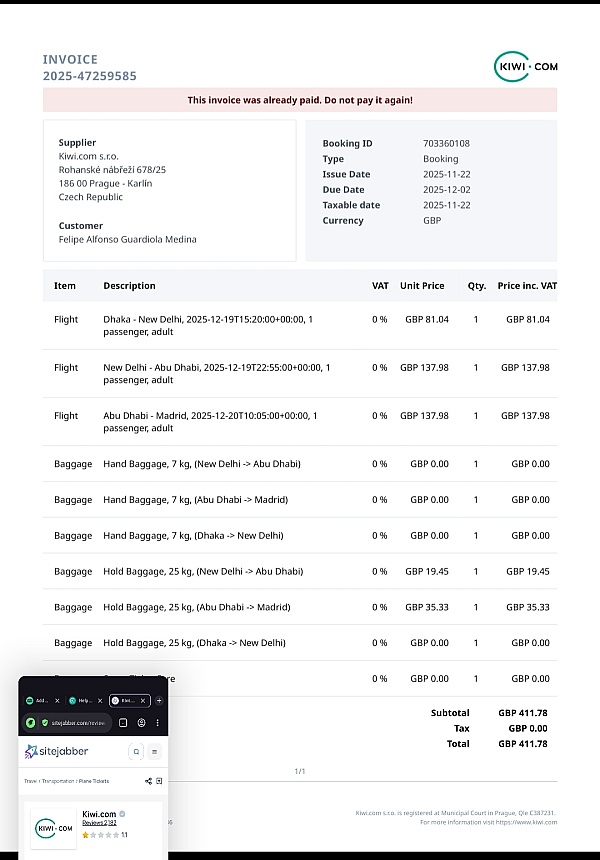Image resolution: width=600 pixels, height=860 pixels.
Task: Close the Help browser tab
Action: (x=100, y=701)
